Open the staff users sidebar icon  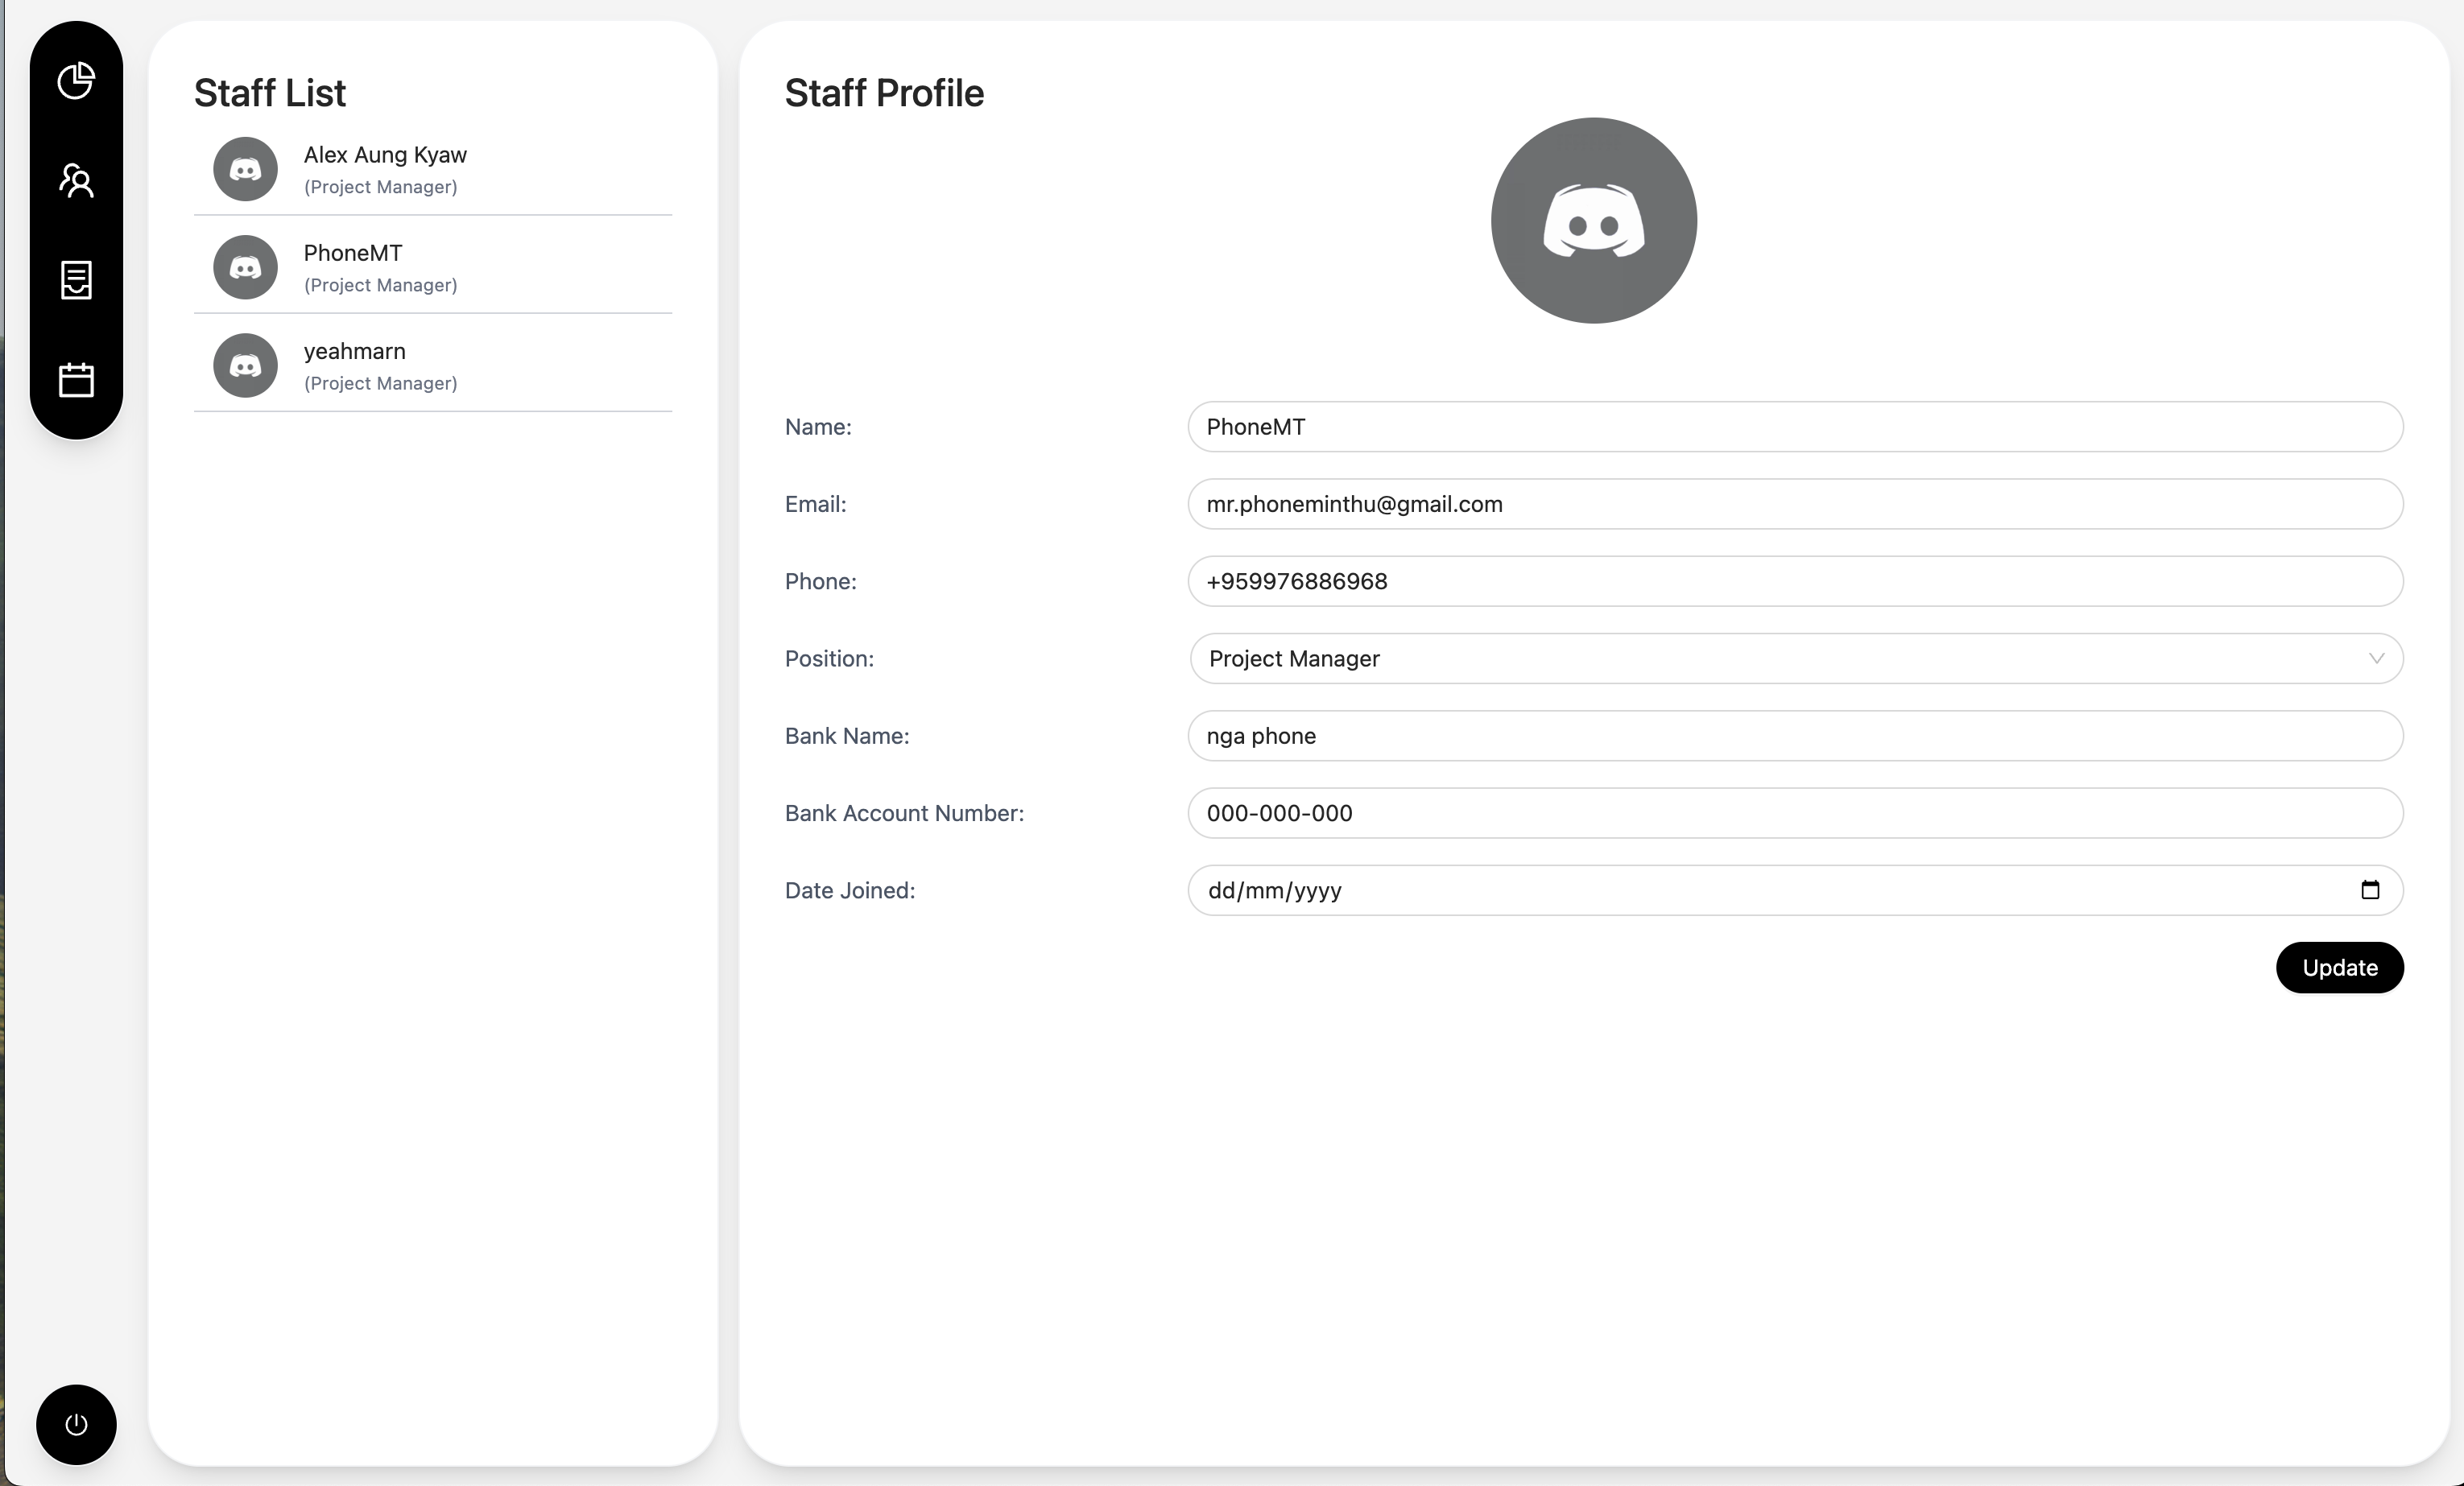click(76, 181)
